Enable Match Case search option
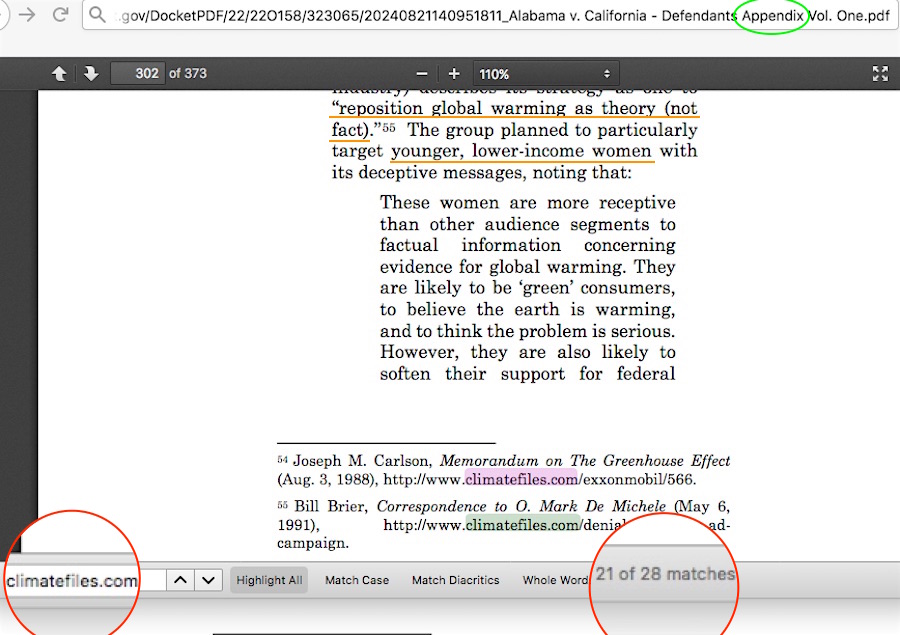This screenshot has width=900, height=635. (357, 580)
